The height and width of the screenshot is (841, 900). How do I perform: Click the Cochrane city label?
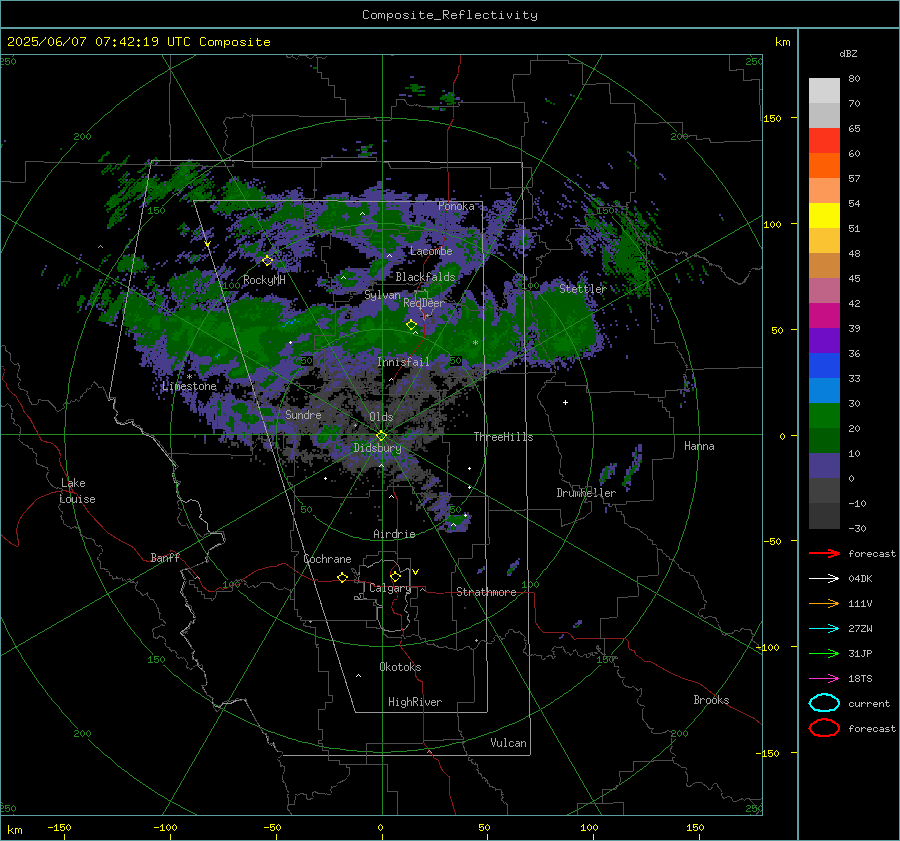pyautogui.click(x=327, y=559)
